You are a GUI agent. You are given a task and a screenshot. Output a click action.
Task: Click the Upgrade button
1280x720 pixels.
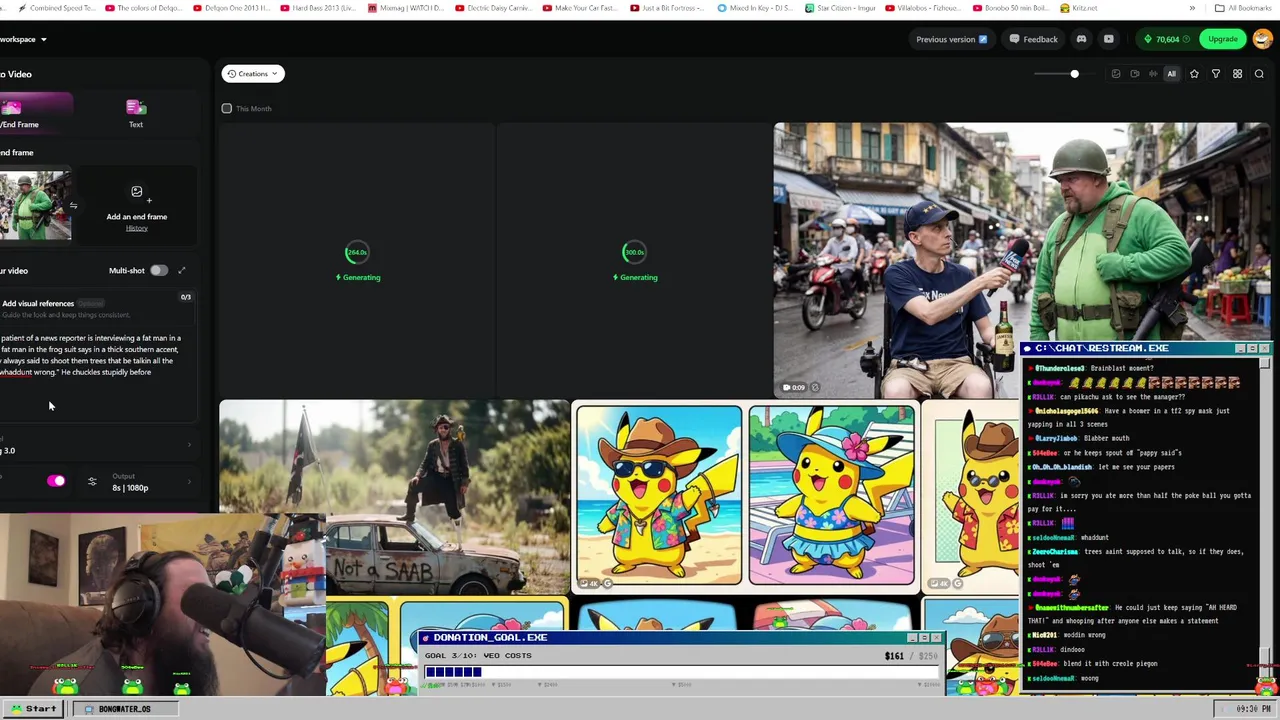click(x=1222, y=39)
